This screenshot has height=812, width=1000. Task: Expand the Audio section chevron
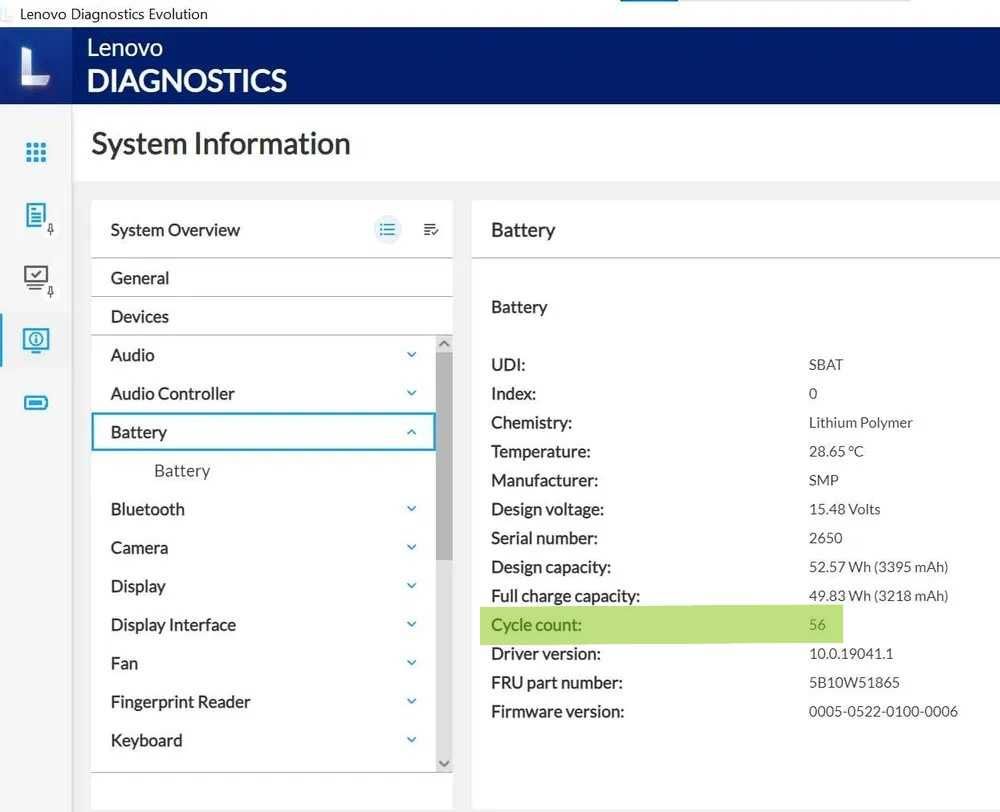tap(411, 355)
